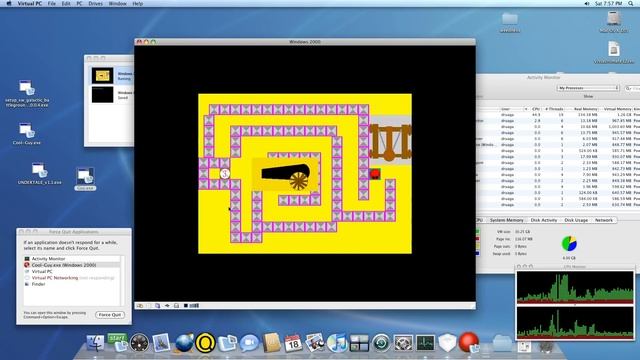Open the red ball Cool-Guy icon in the Dock
The image size is (640, 360).
point(469,342)
